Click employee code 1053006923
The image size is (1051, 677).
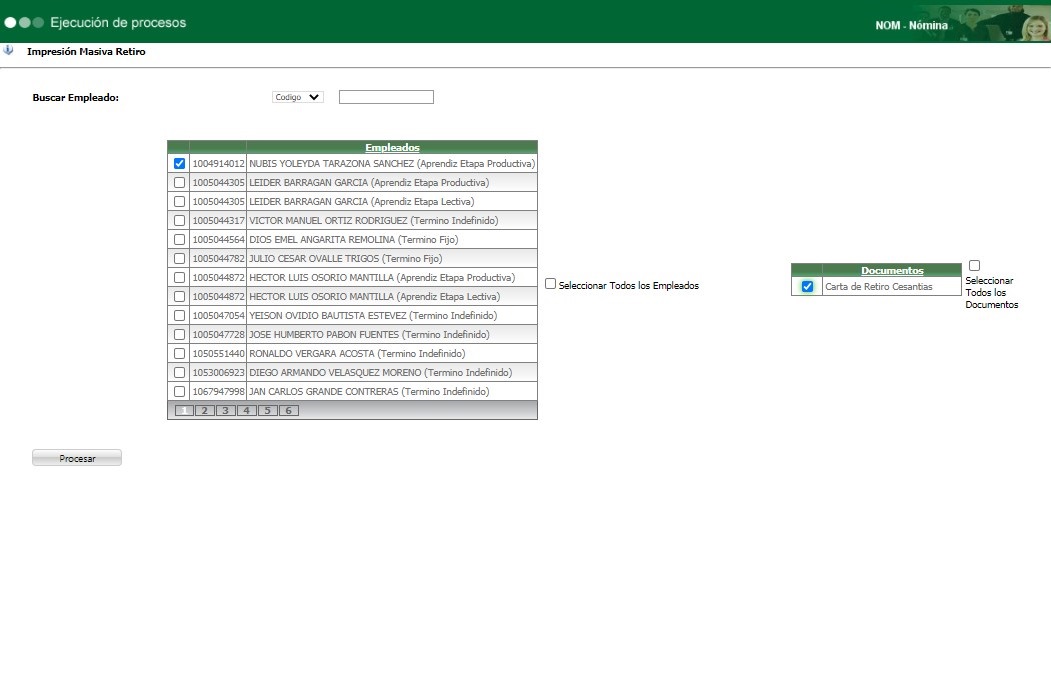[x=219, y=372]
